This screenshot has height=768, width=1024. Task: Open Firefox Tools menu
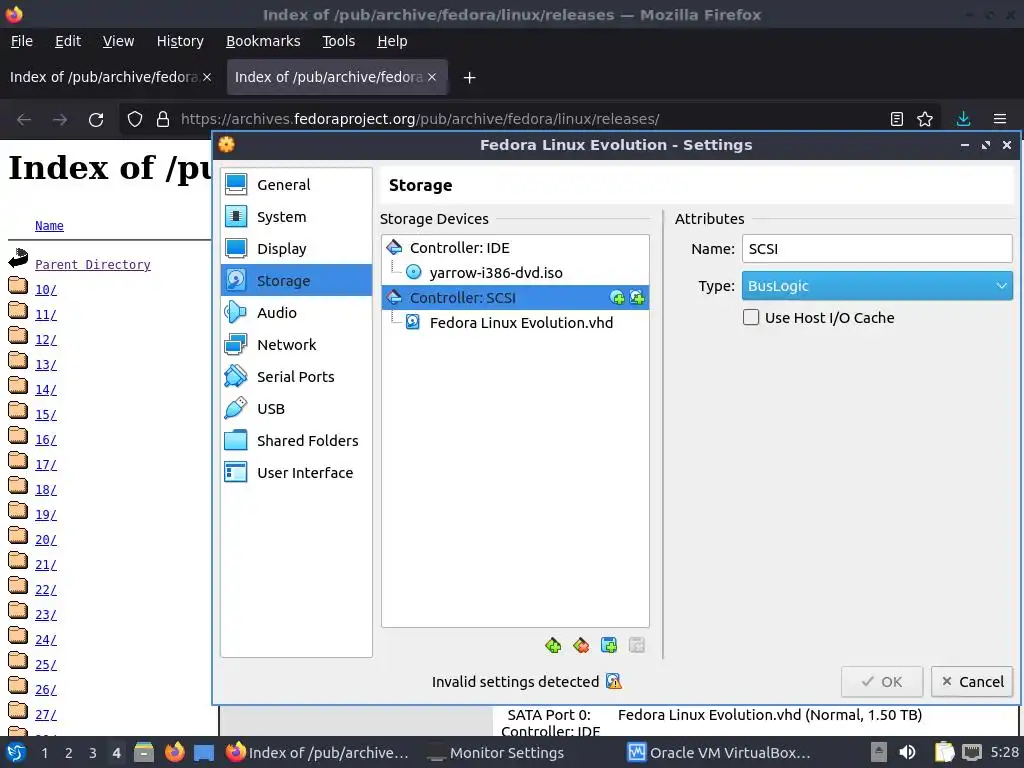coord(338,41)
